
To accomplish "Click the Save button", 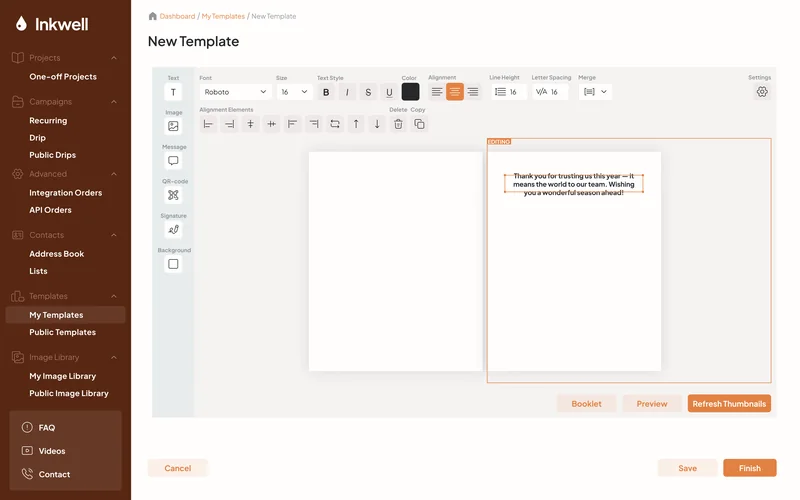I will 687,468.
